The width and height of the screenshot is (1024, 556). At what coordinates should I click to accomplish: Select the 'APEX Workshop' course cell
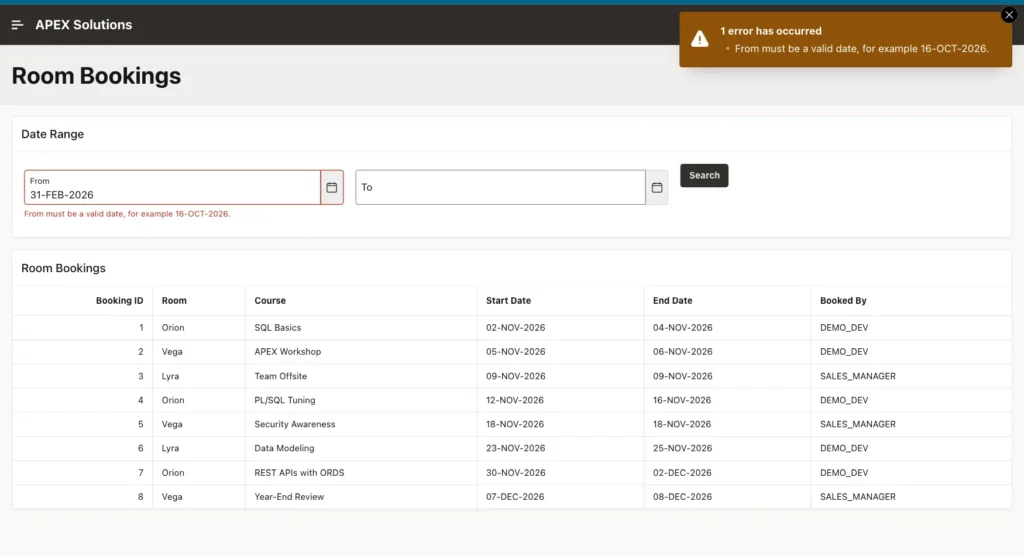click(x=288, y=352)
